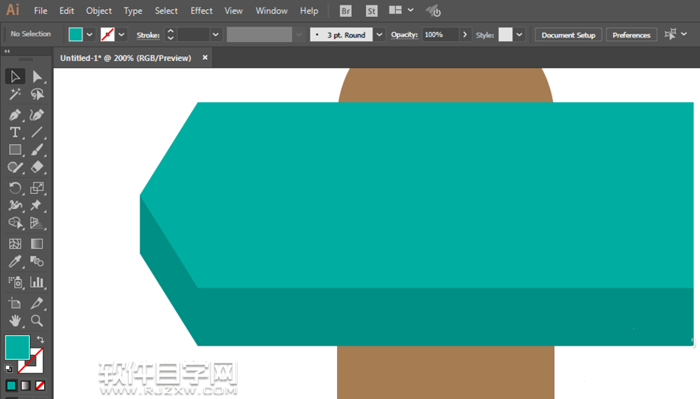Image resolution: width=700 pixels, height=399 pixels.
Task: Select the Type tool
Action: tap(15, 132)
